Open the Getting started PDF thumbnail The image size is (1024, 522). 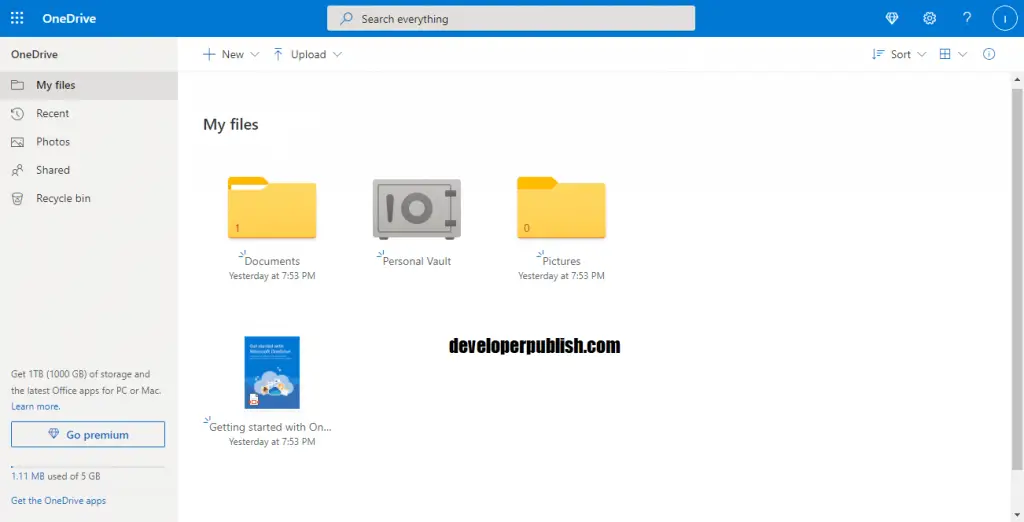pyautogui.click(x=272, y=372)
